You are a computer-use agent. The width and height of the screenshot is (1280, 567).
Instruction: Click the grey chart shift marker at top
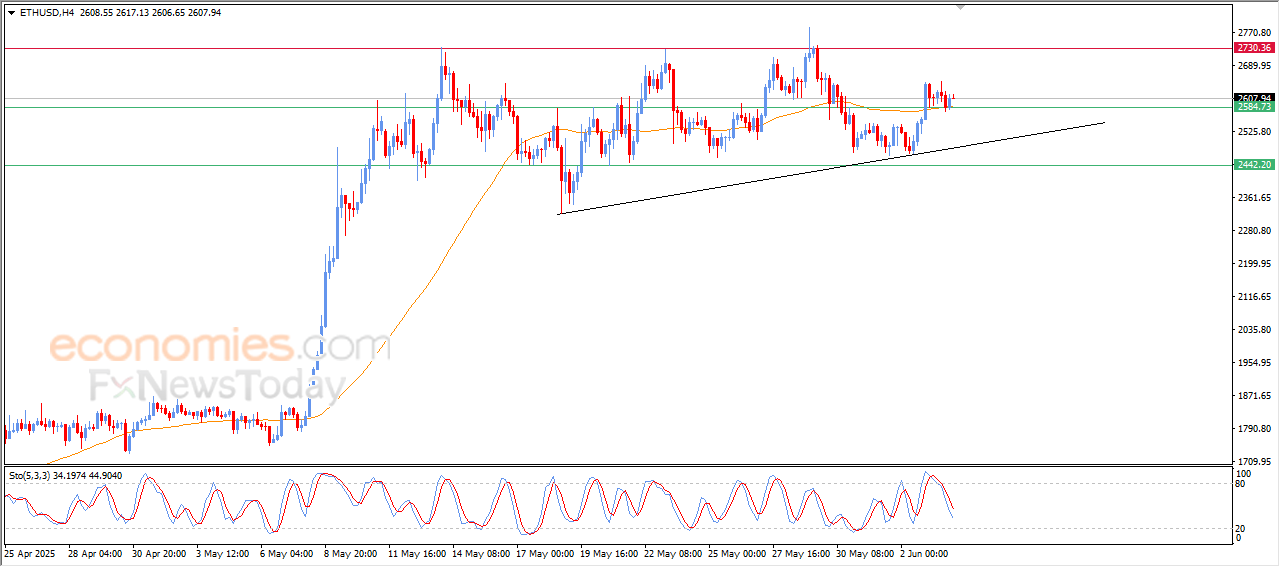pyautogui.click(x=961, y=7)
